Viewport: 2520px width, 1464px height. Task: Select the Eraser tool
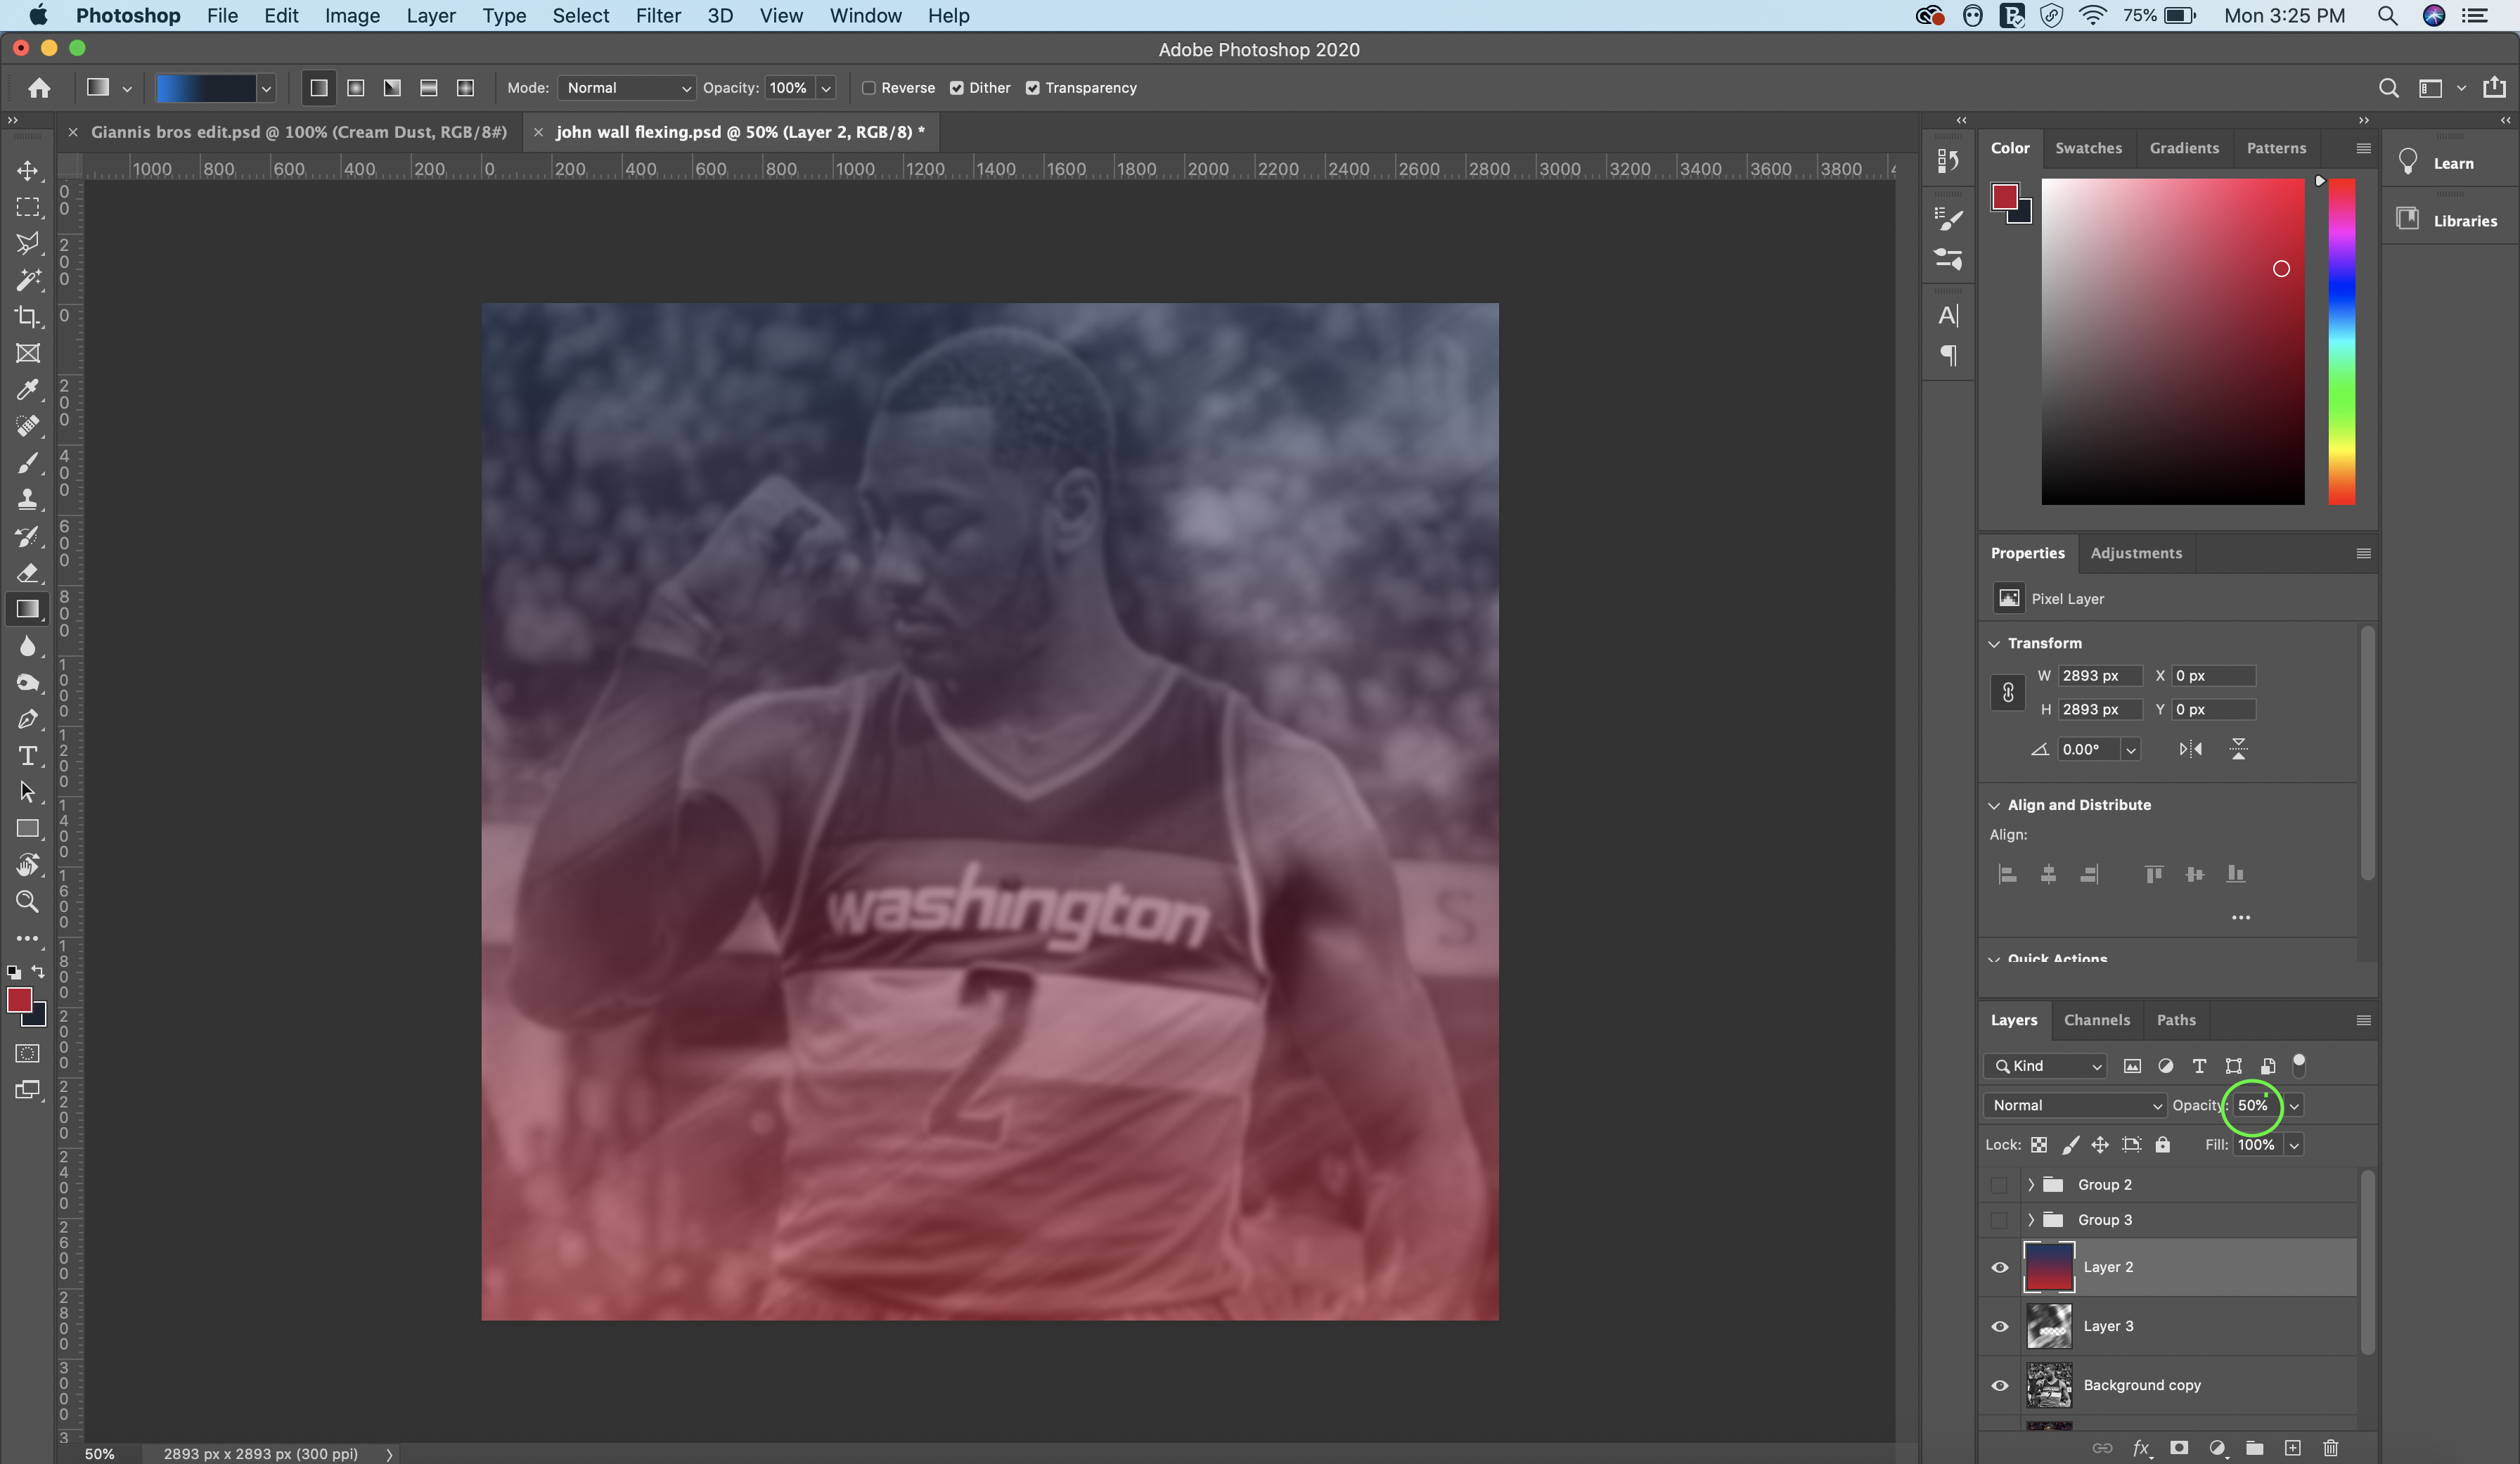tap(28, 573)
